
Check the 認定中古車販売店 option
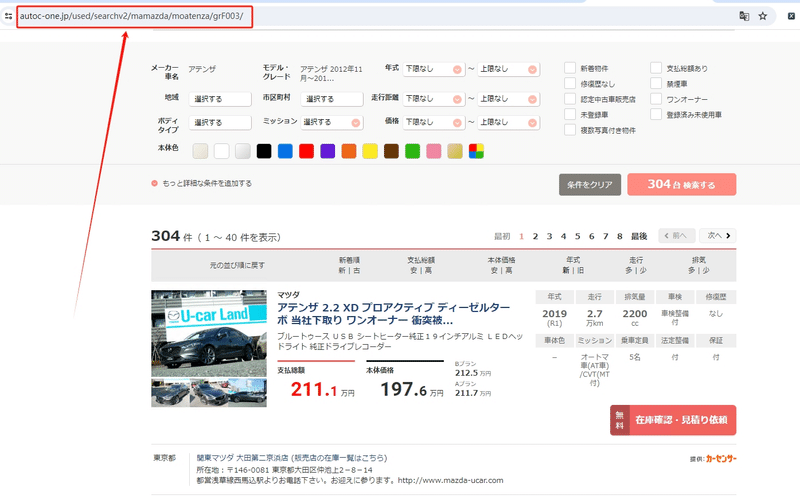[x=570, y=99]
